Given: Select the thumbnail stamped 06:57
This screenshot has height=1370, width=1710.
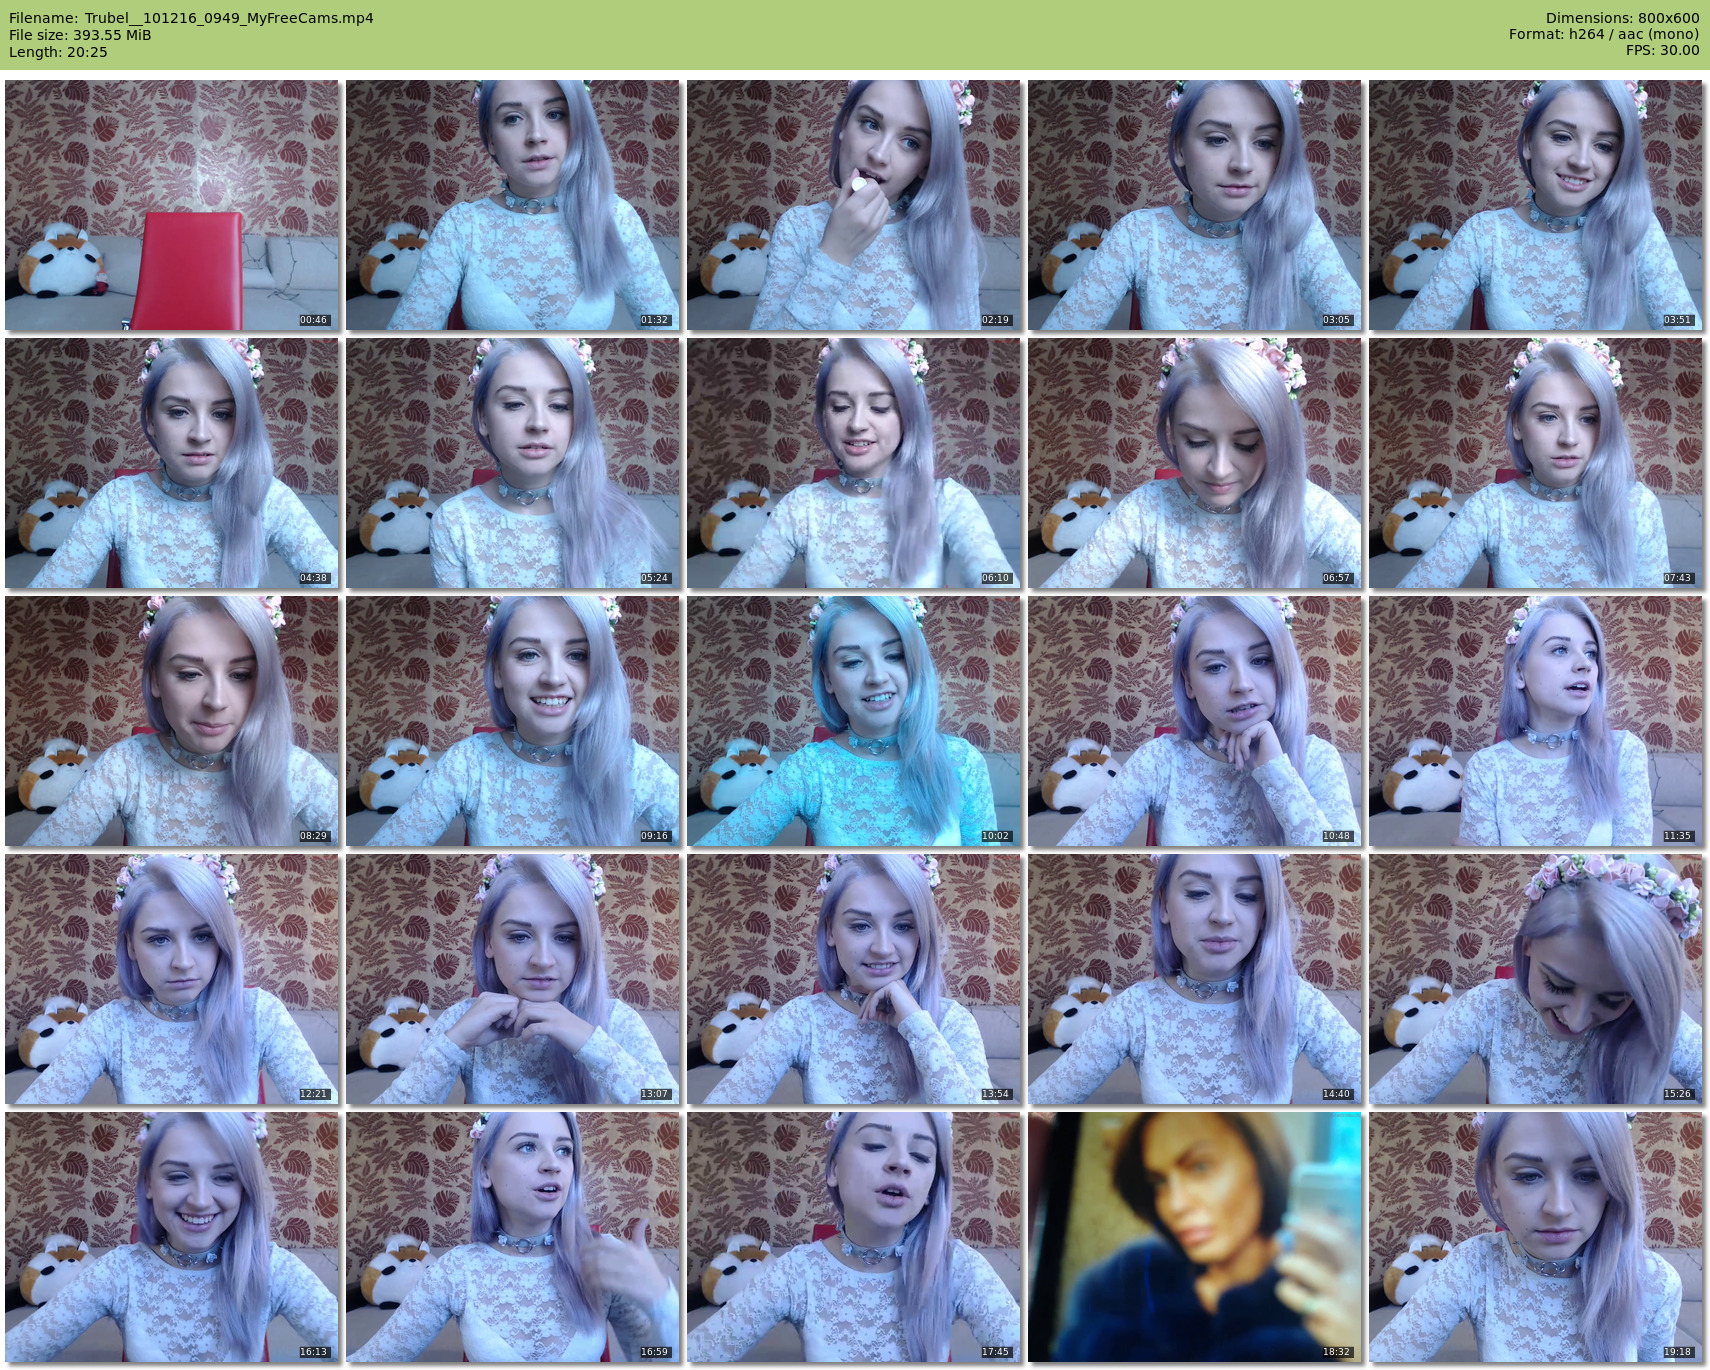Looking at the screenshot, I should coord(1195,463).
